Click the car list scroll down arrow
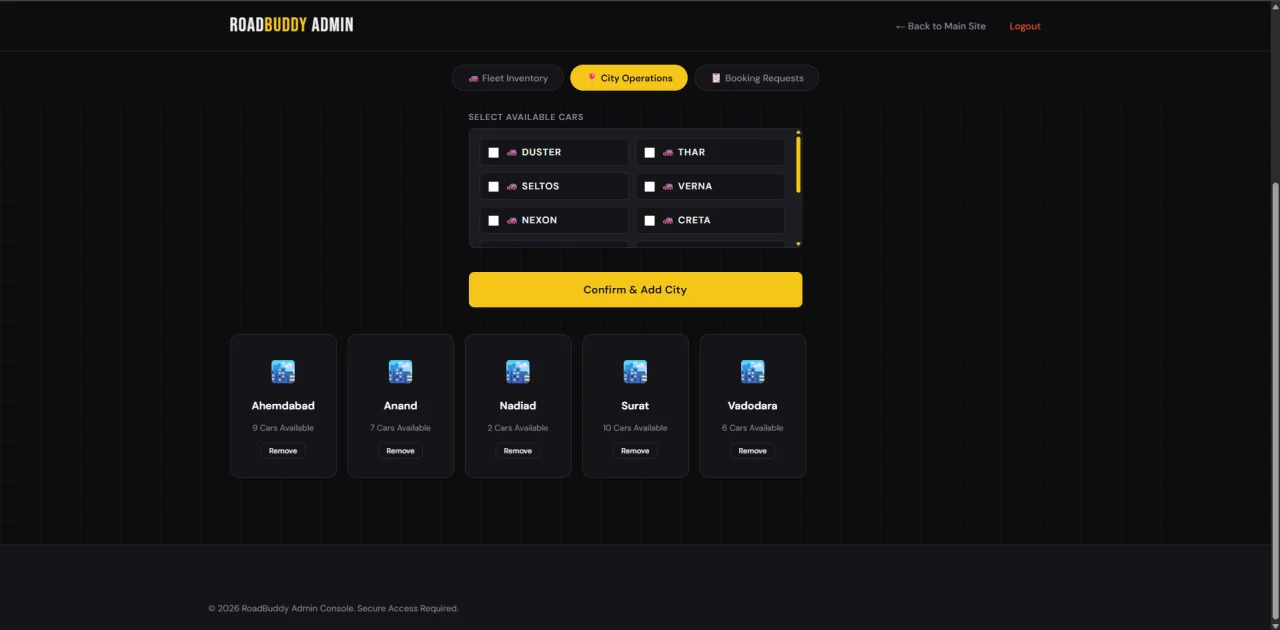The width and height of the screenshot is (1280, 630). [x=798, y=244]
